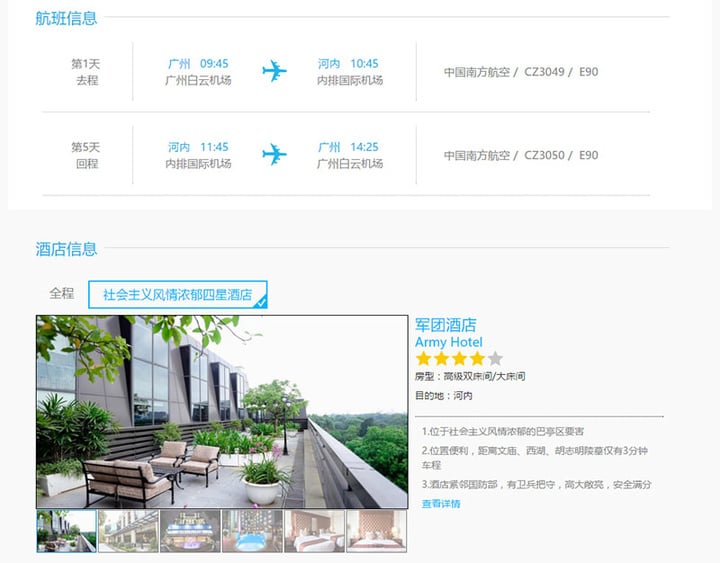720x563 pixels.
Task: Open the 查看详情 link
Action: click(441, 504)
